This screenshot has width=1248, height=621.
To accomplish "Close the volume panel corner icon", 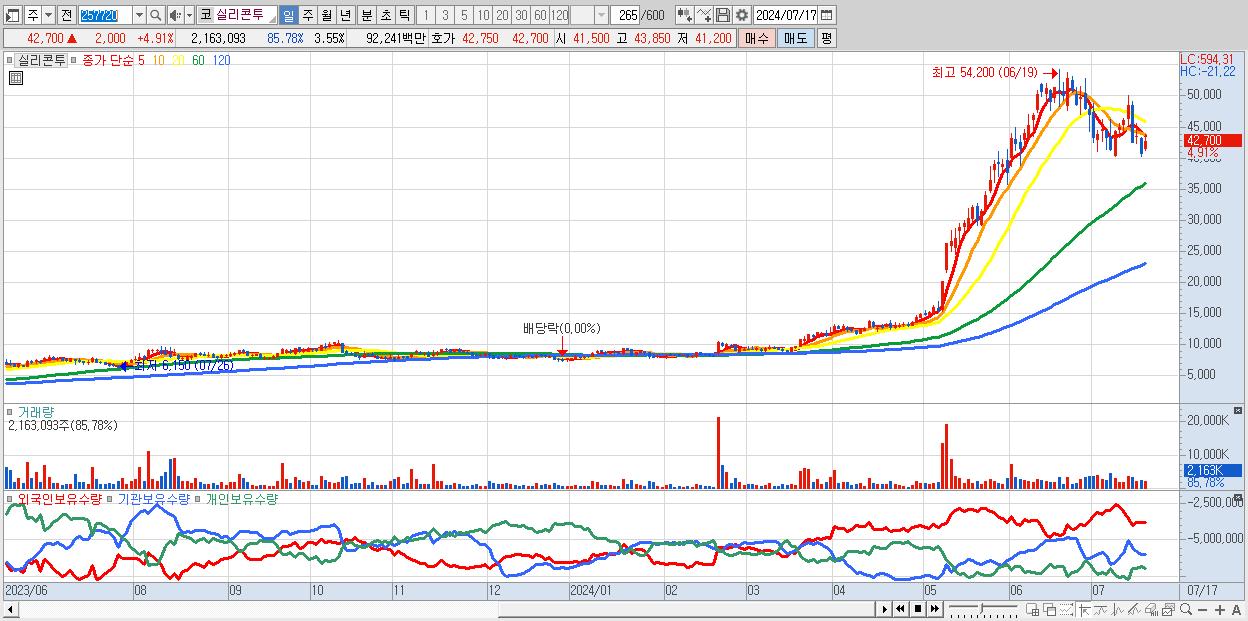I will tap(1240, 411).
